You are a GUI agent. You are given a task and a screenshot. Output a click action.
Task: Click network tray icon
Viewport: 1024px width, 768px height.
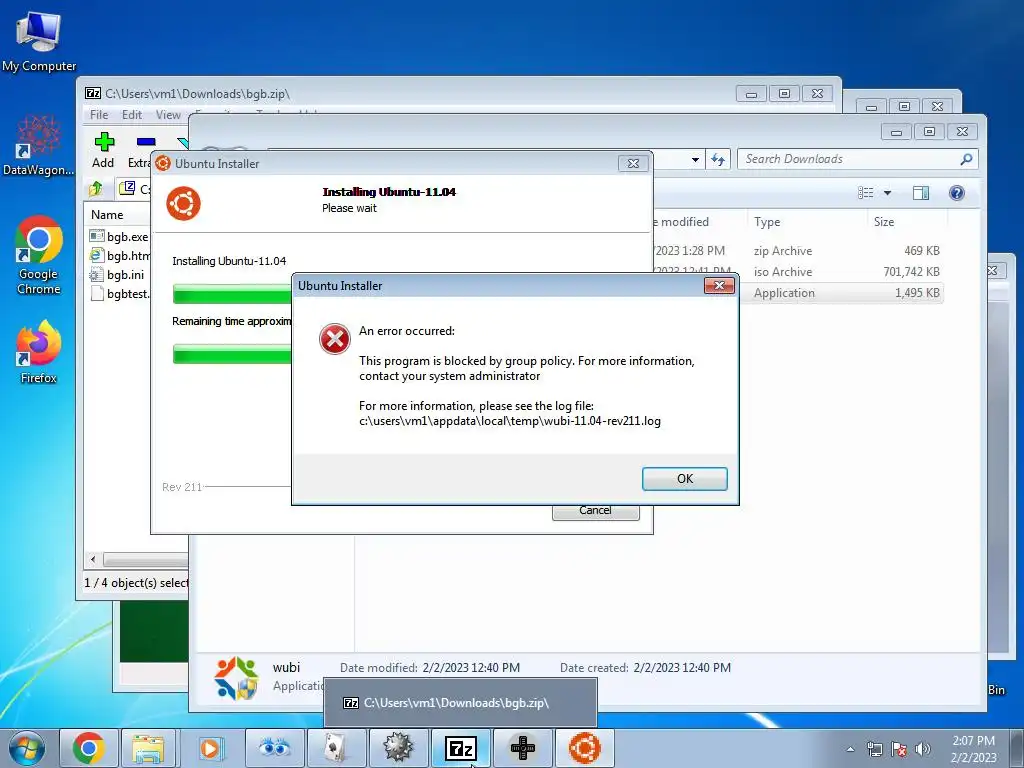point(874,749)
